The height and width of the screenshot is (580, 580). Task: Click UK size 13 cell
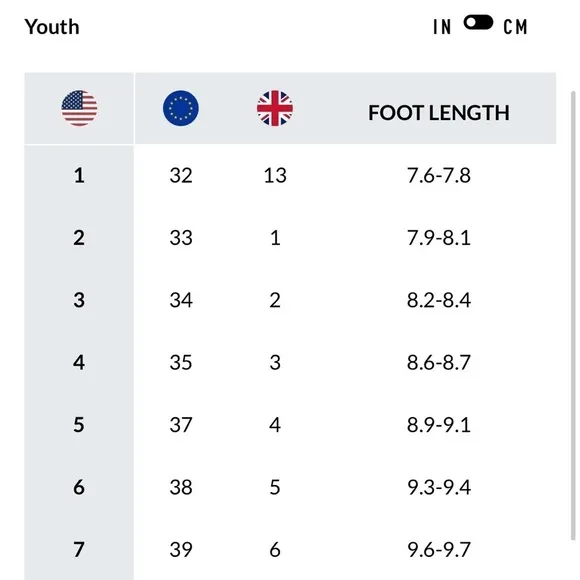pos(275,175)
